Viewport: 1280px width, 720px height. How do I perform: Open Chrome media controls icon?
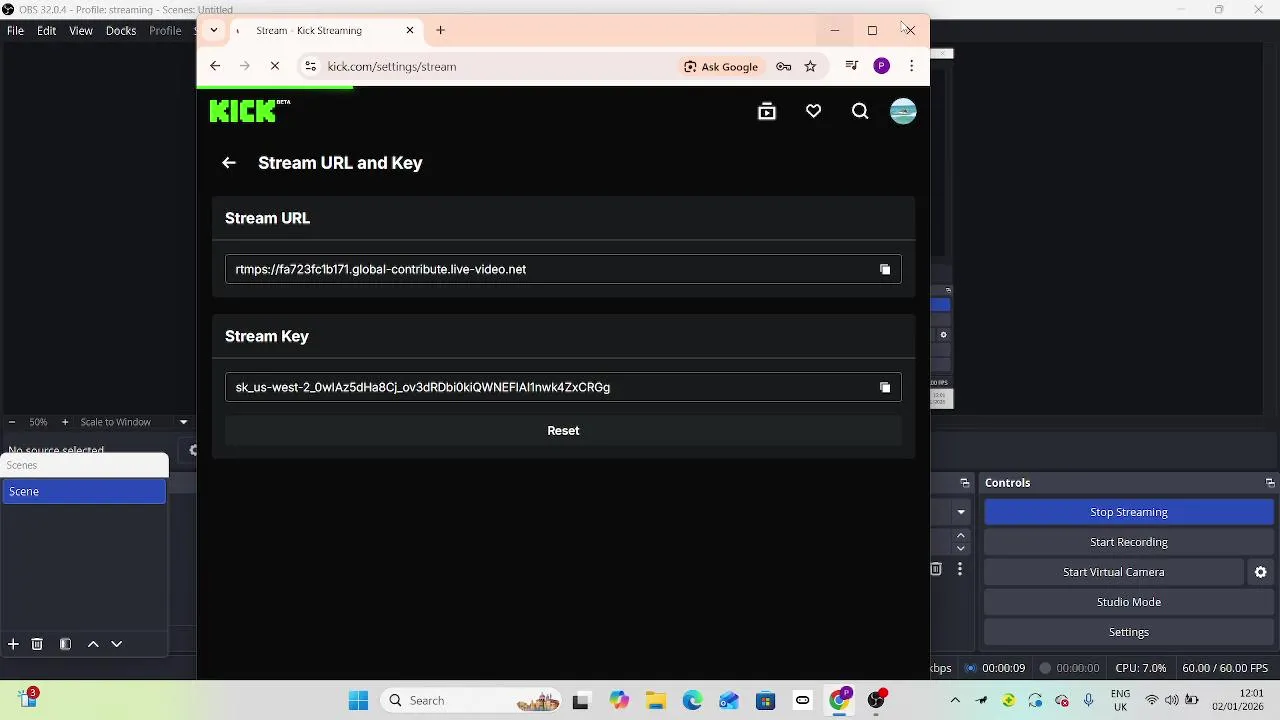[x=852, y=66]
